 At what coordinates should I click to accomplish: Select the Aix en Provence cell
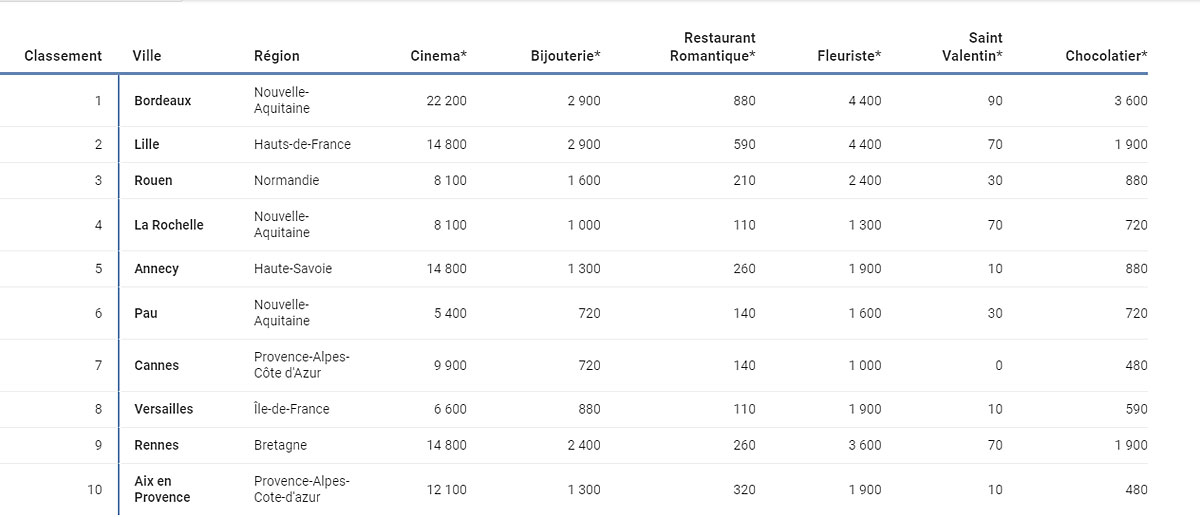click(x=162, y=489)
